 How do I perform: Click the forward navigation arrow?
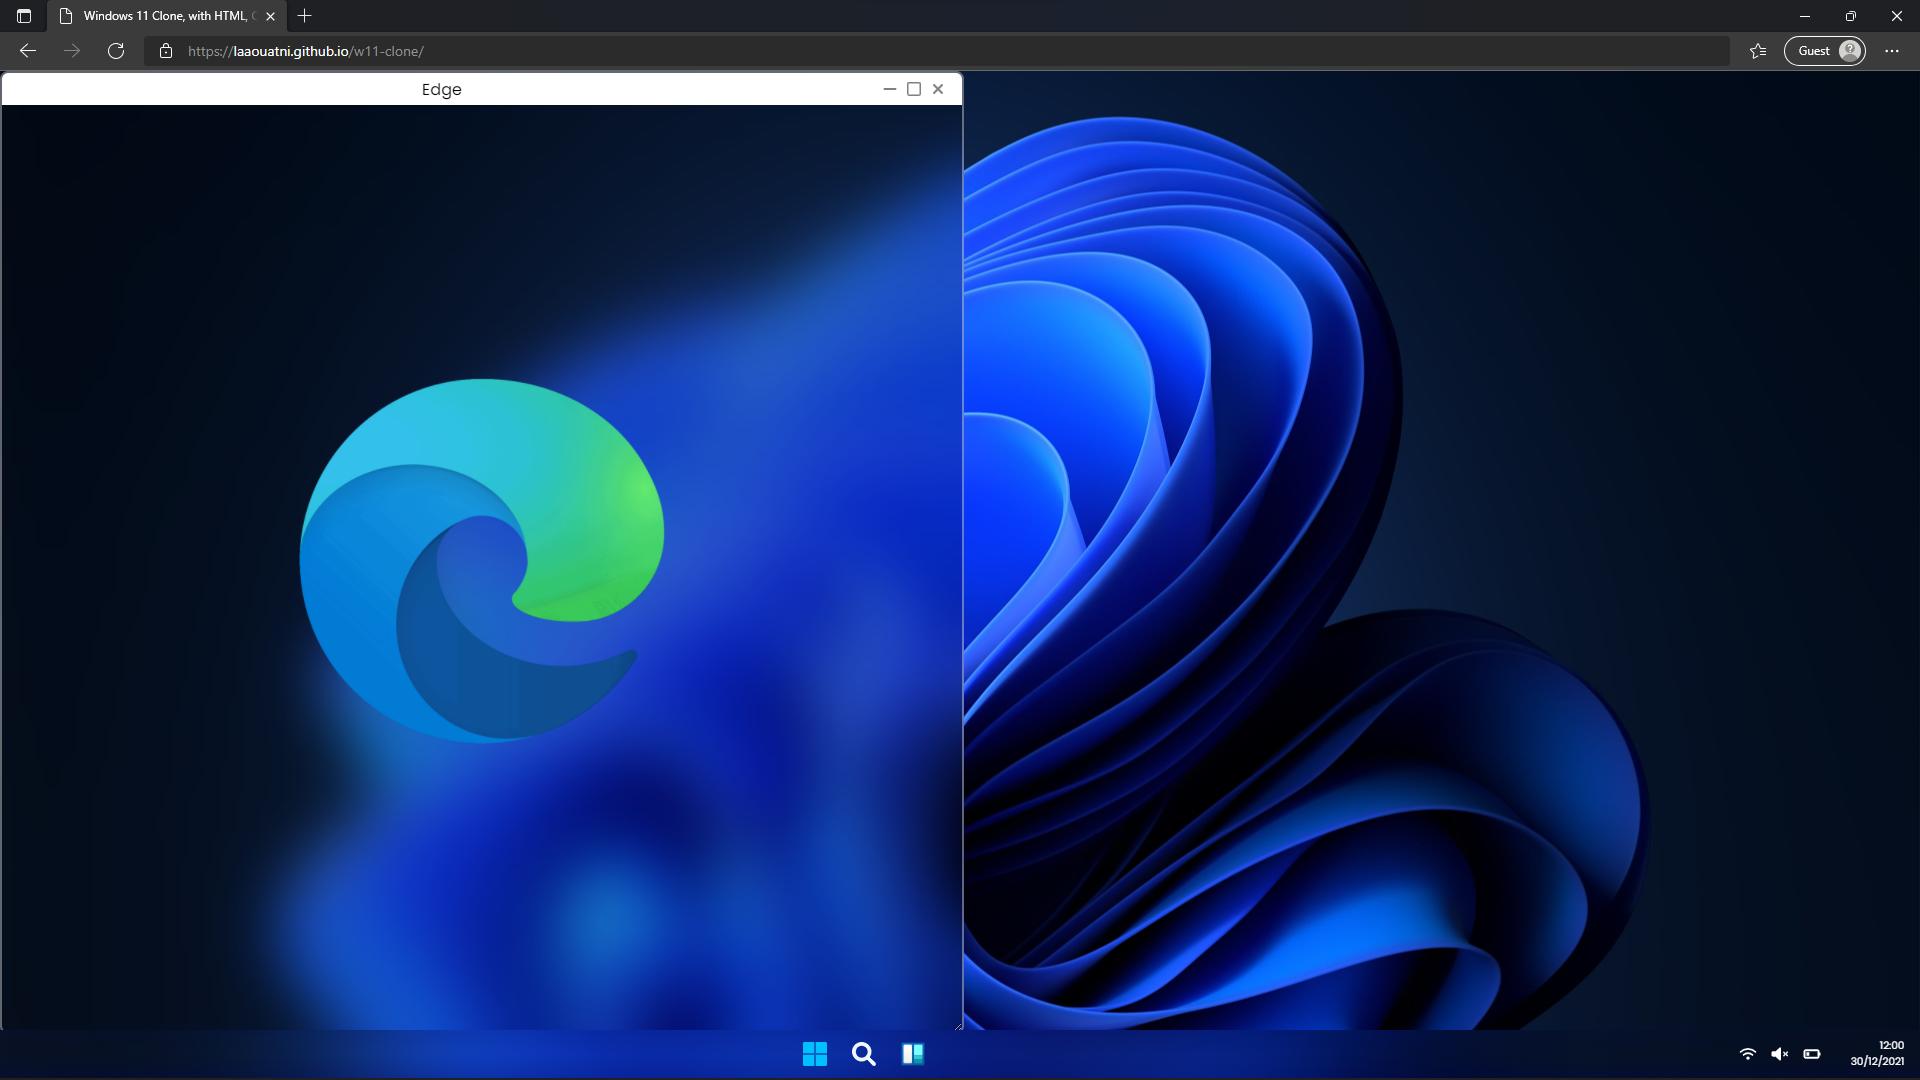point(71,50)
